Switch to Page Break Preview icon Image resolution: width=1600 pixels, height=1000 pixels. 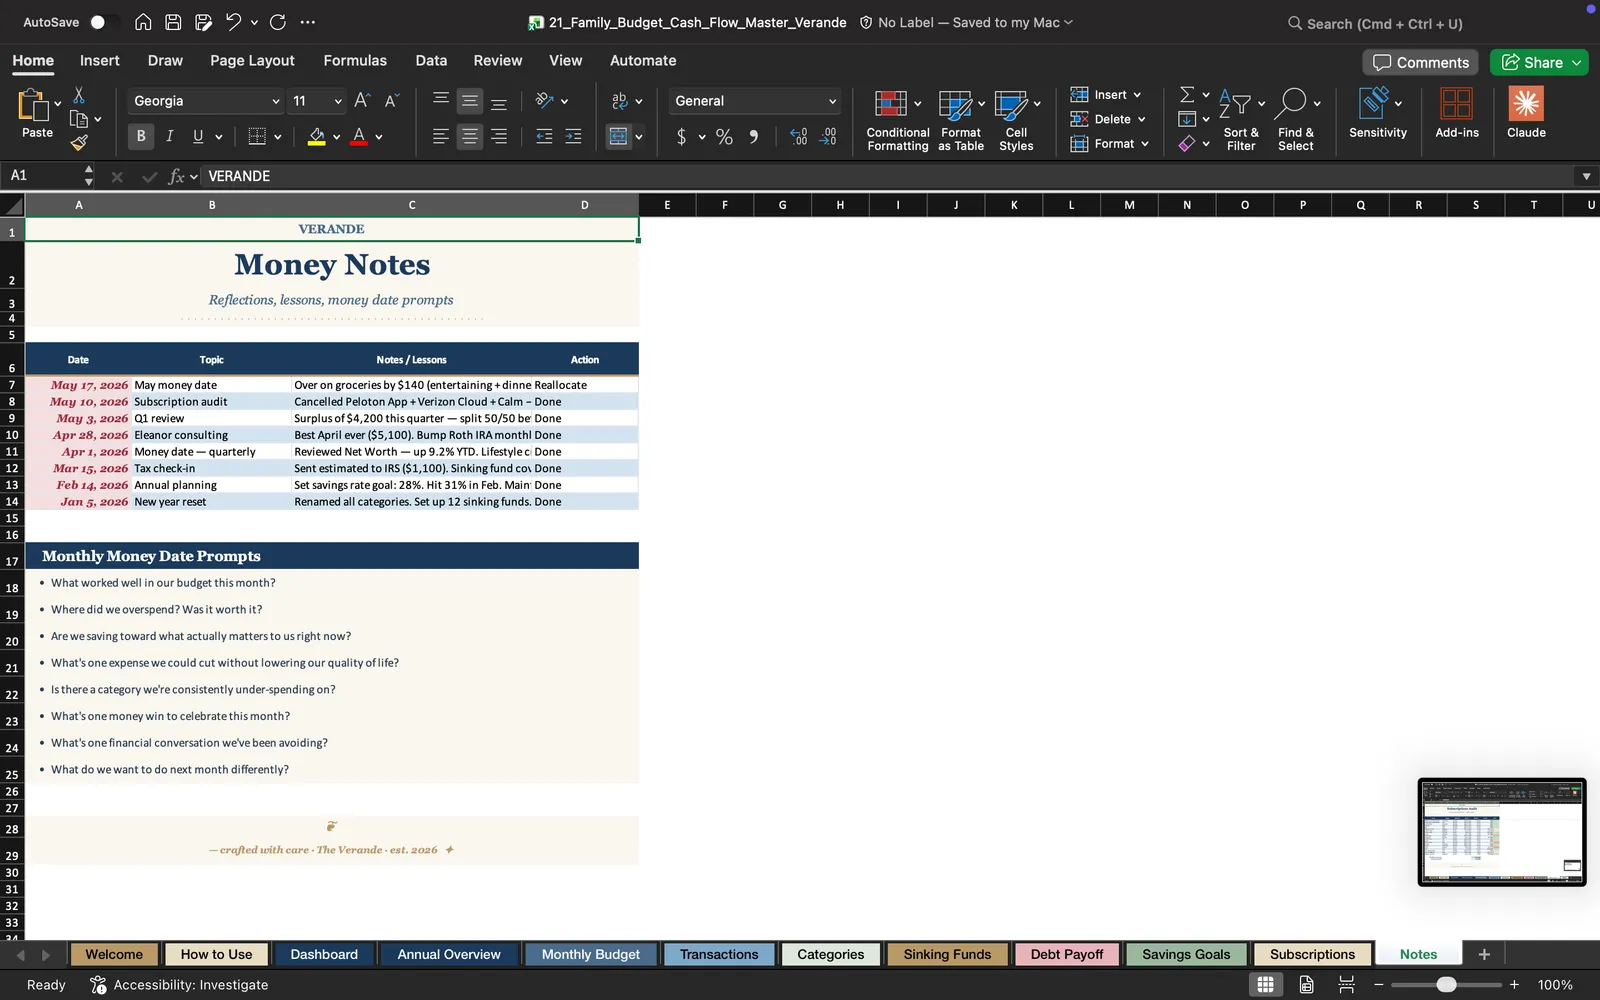[x=1346, y=985]
